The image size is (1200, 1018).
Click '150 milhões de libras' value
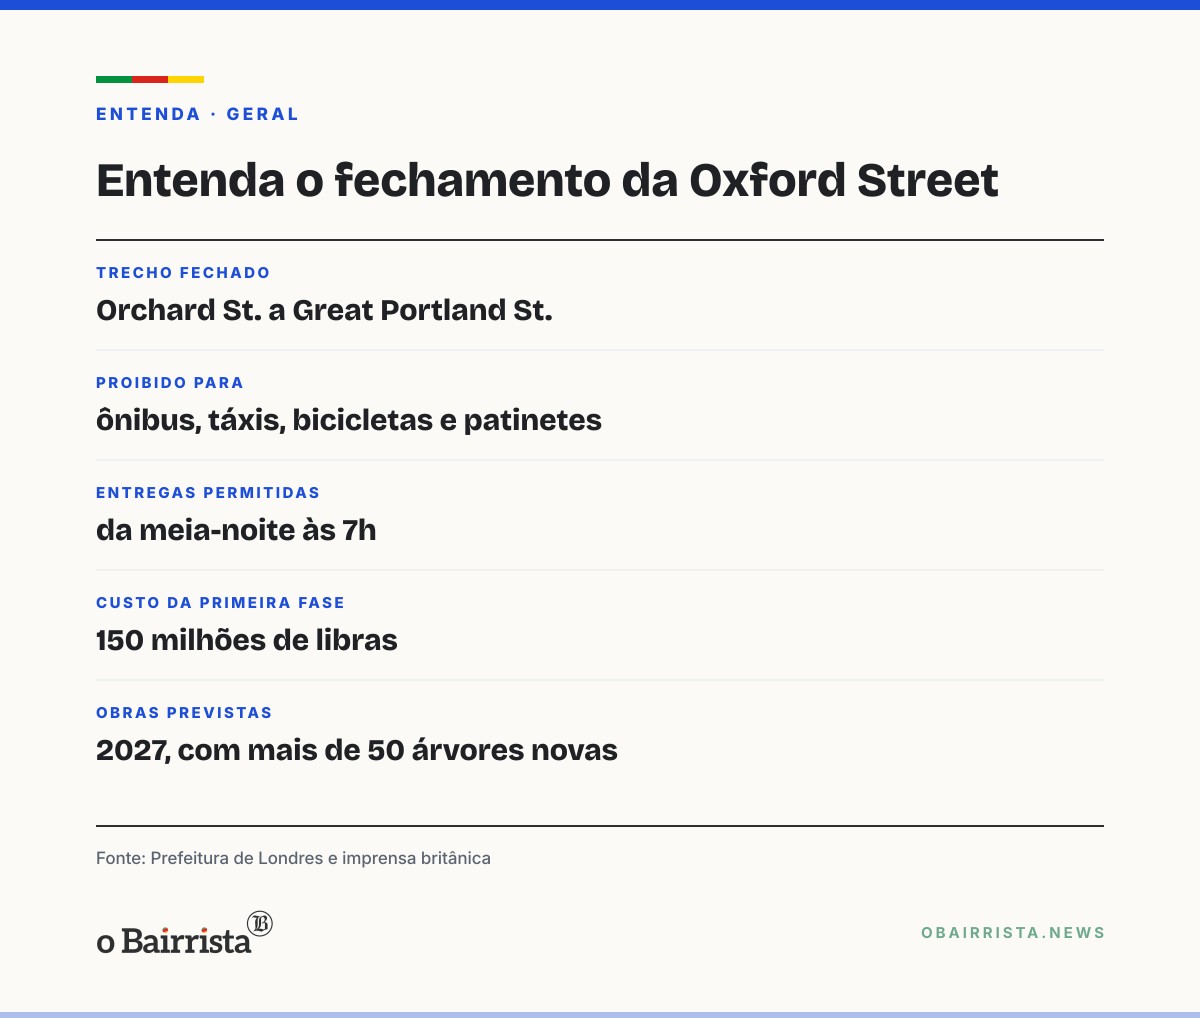point(247,640)
